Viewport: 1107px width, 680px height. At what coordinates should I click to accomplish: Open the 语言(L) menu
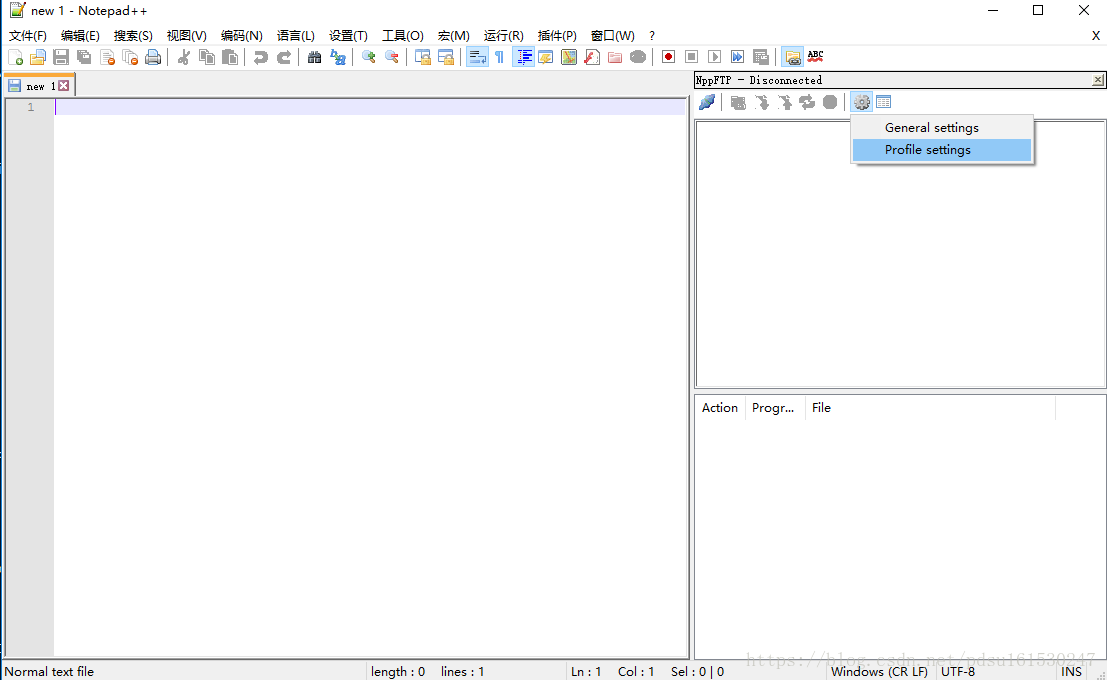(295, 35)
